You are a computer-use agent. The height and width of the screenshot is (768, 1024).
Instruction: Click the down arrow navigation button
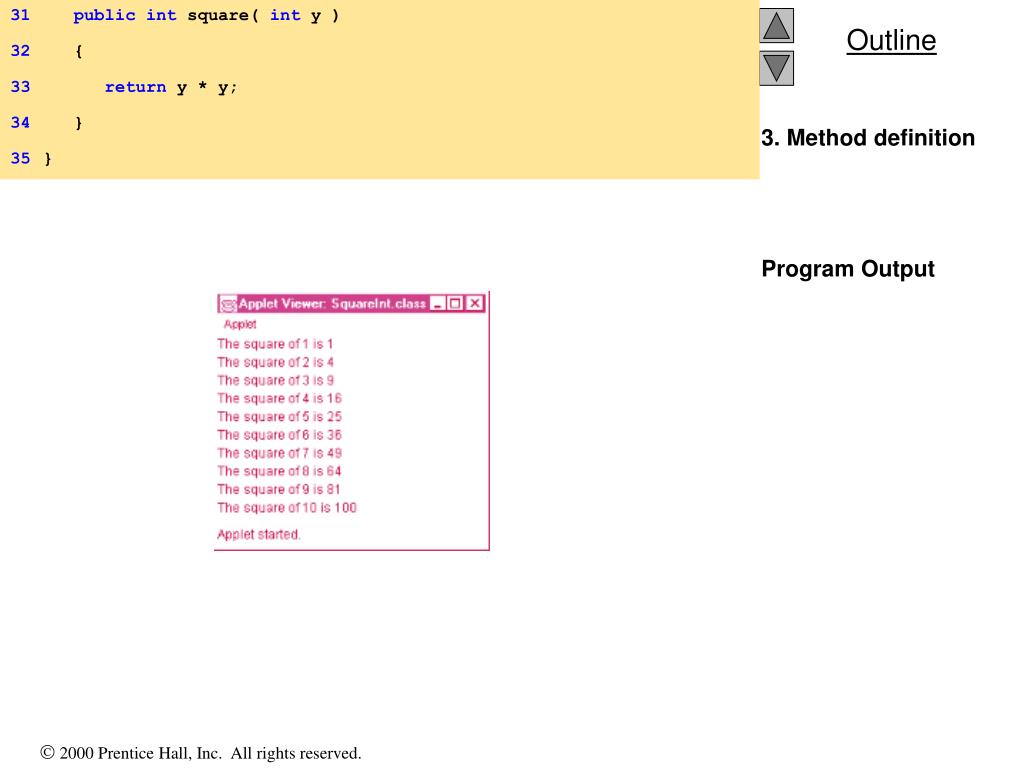(776, 69)
